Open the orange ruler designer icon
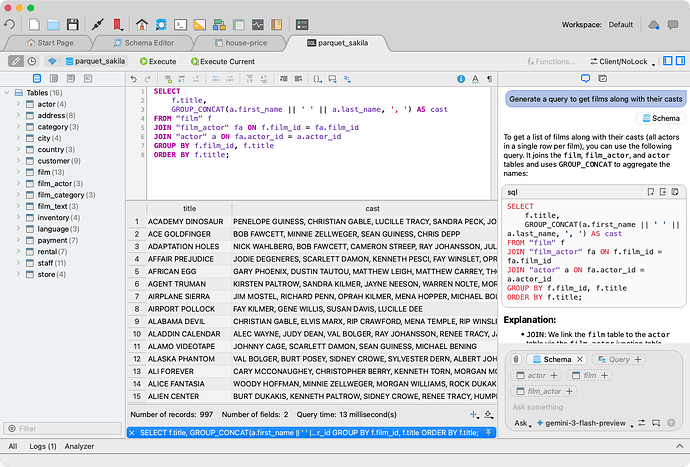This screenshot has height=467, width=690. point(199,25)
